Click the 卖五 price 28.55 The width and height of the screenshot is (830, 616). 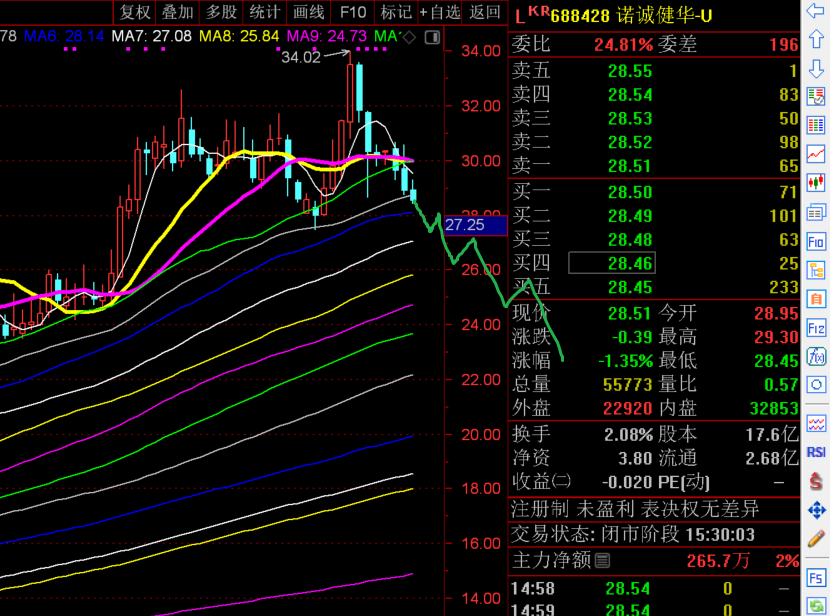[630, 71]
